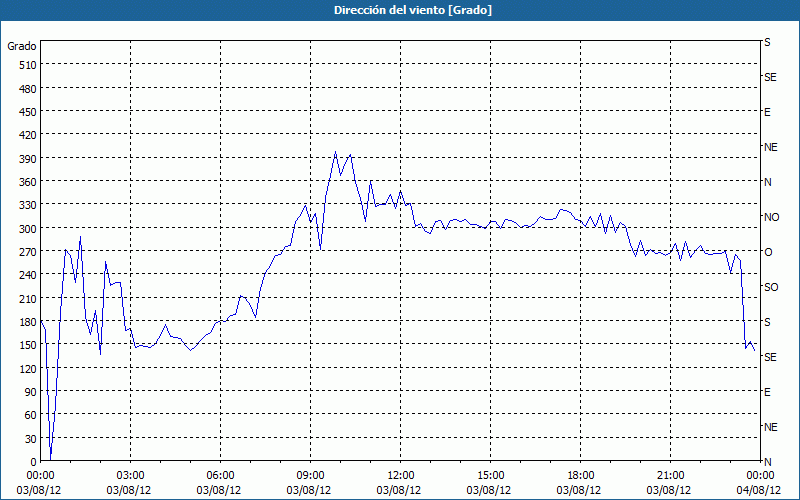The width and height of the screenshot is (800, 500).
Task: Pick the 360 label on the degree axis
Action: (29, 182)
